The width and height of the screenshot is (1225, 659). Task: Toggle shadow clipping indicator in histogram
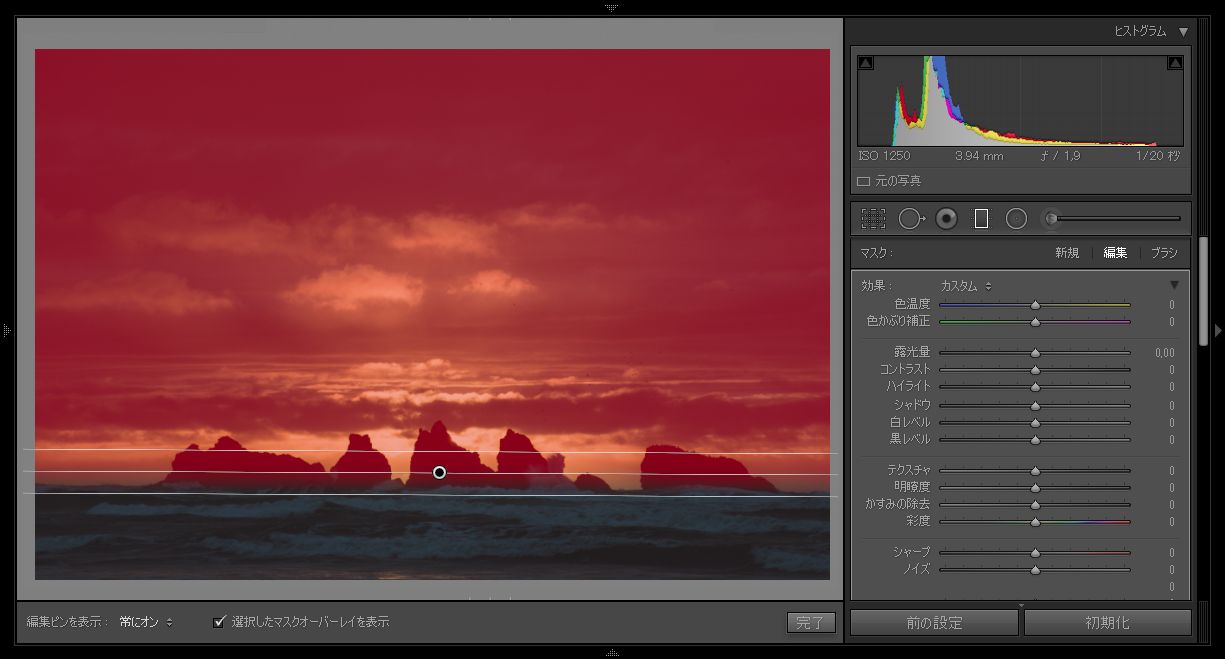pos(866,63)
